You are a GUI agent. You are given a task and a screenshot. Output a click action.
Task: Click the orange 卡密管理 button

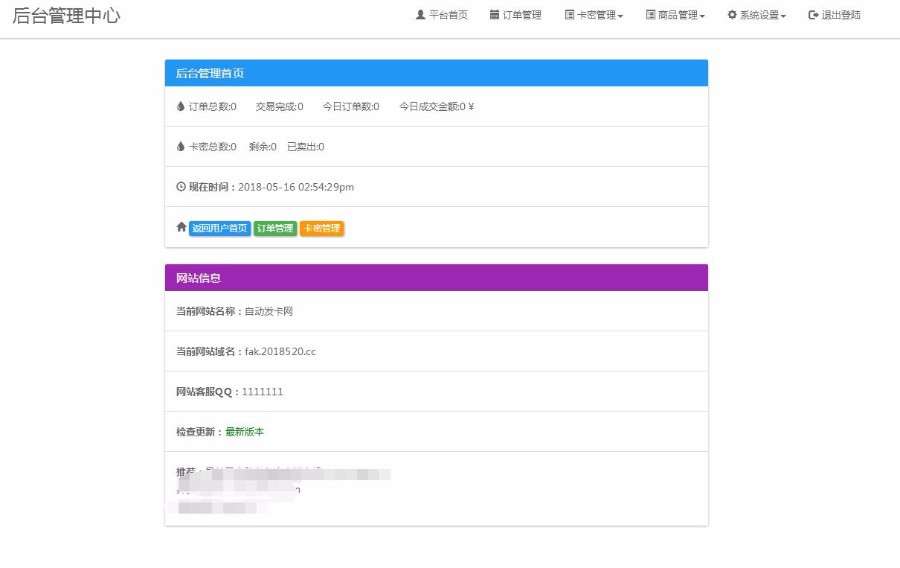click(321, 228)
